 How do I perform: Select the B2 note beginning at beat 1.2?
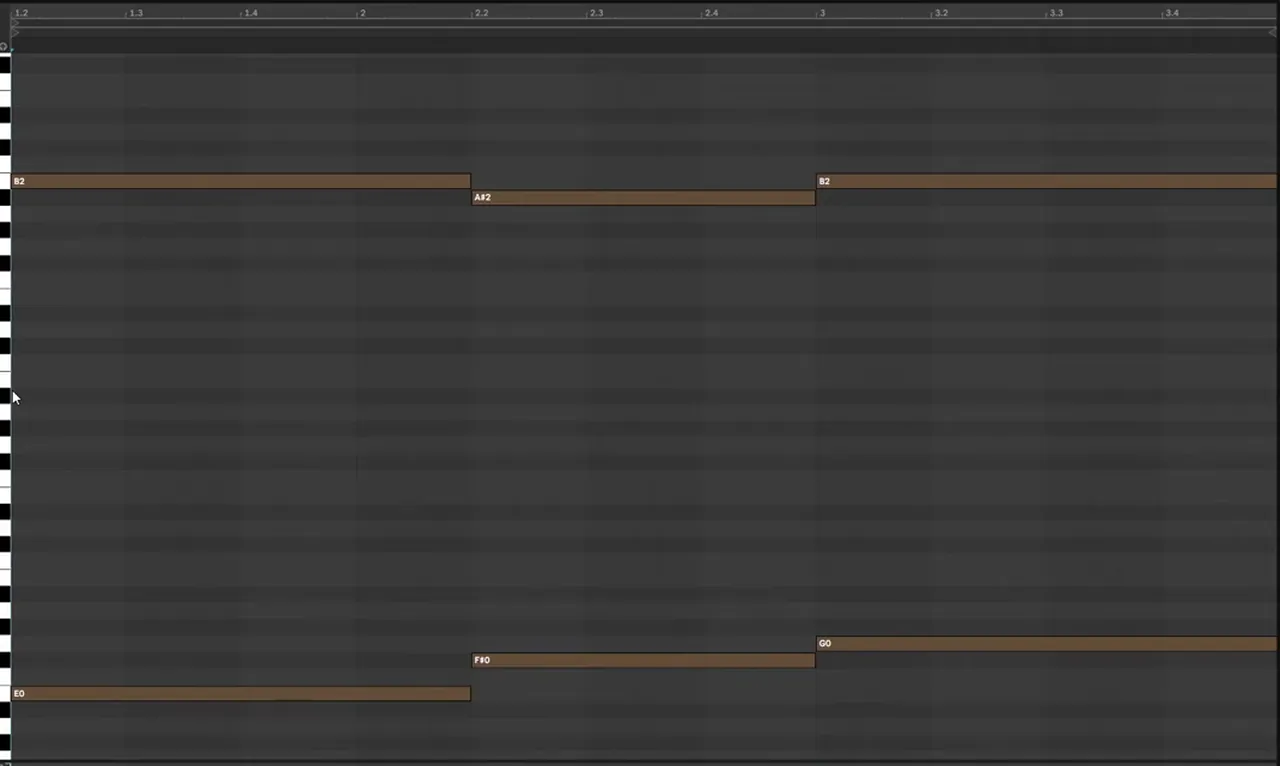click(x=240, y=181)
